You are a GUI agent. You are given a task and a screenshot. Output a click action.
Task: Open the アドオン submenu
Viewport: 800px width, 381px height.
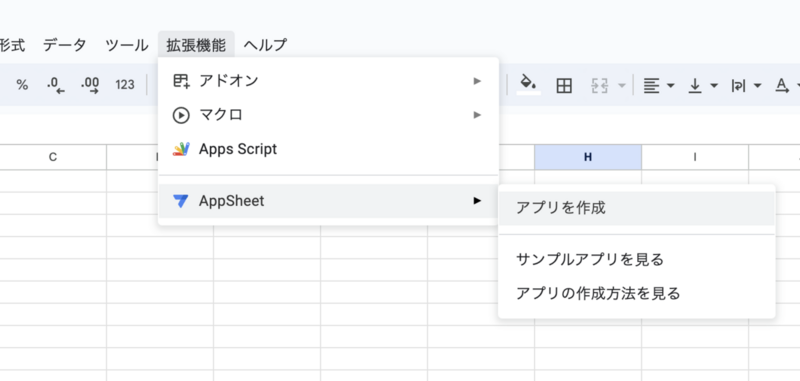pyautogui.click(x=328, y=81)
